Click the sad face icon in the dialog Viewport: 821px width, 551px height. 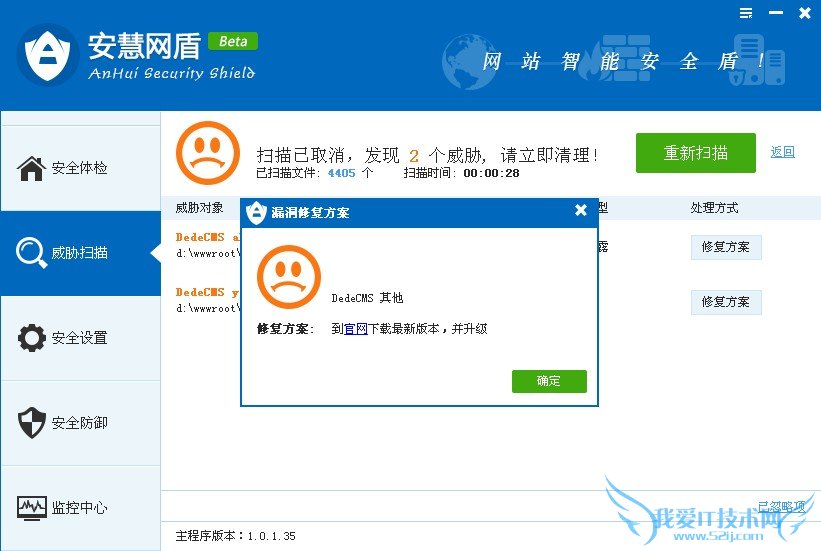289,277
